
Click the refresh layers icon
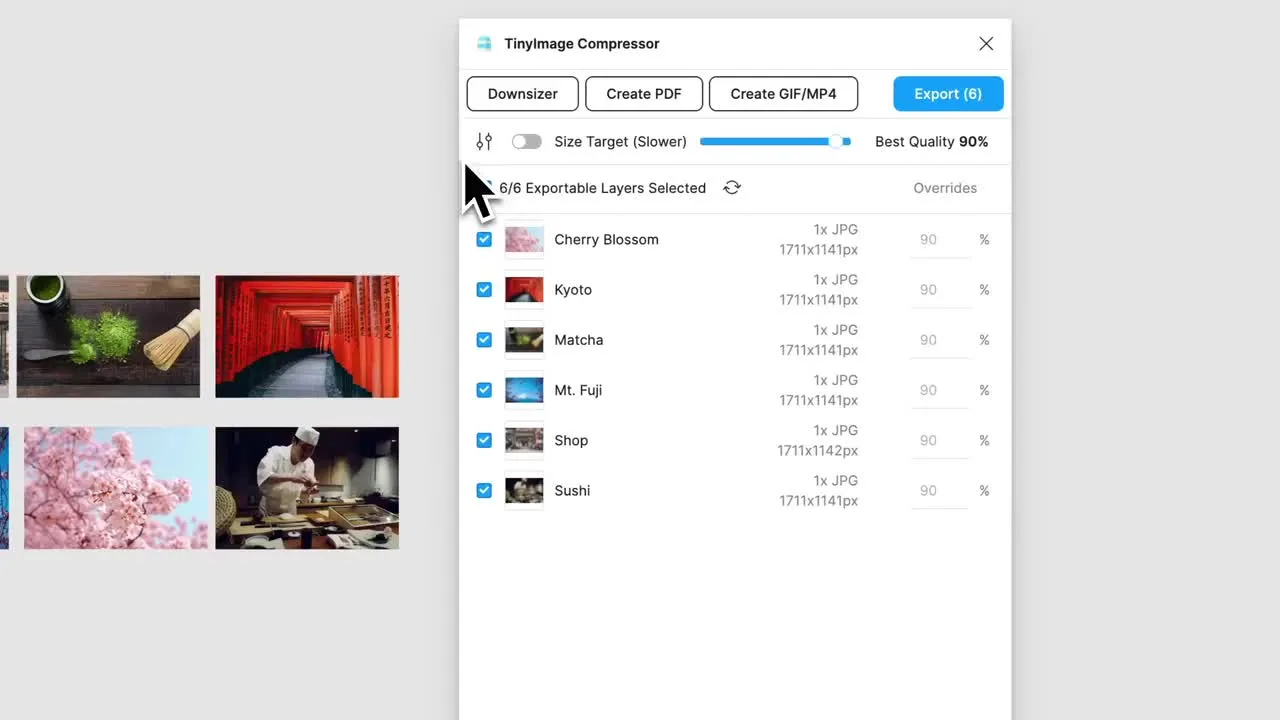point(732,188)
